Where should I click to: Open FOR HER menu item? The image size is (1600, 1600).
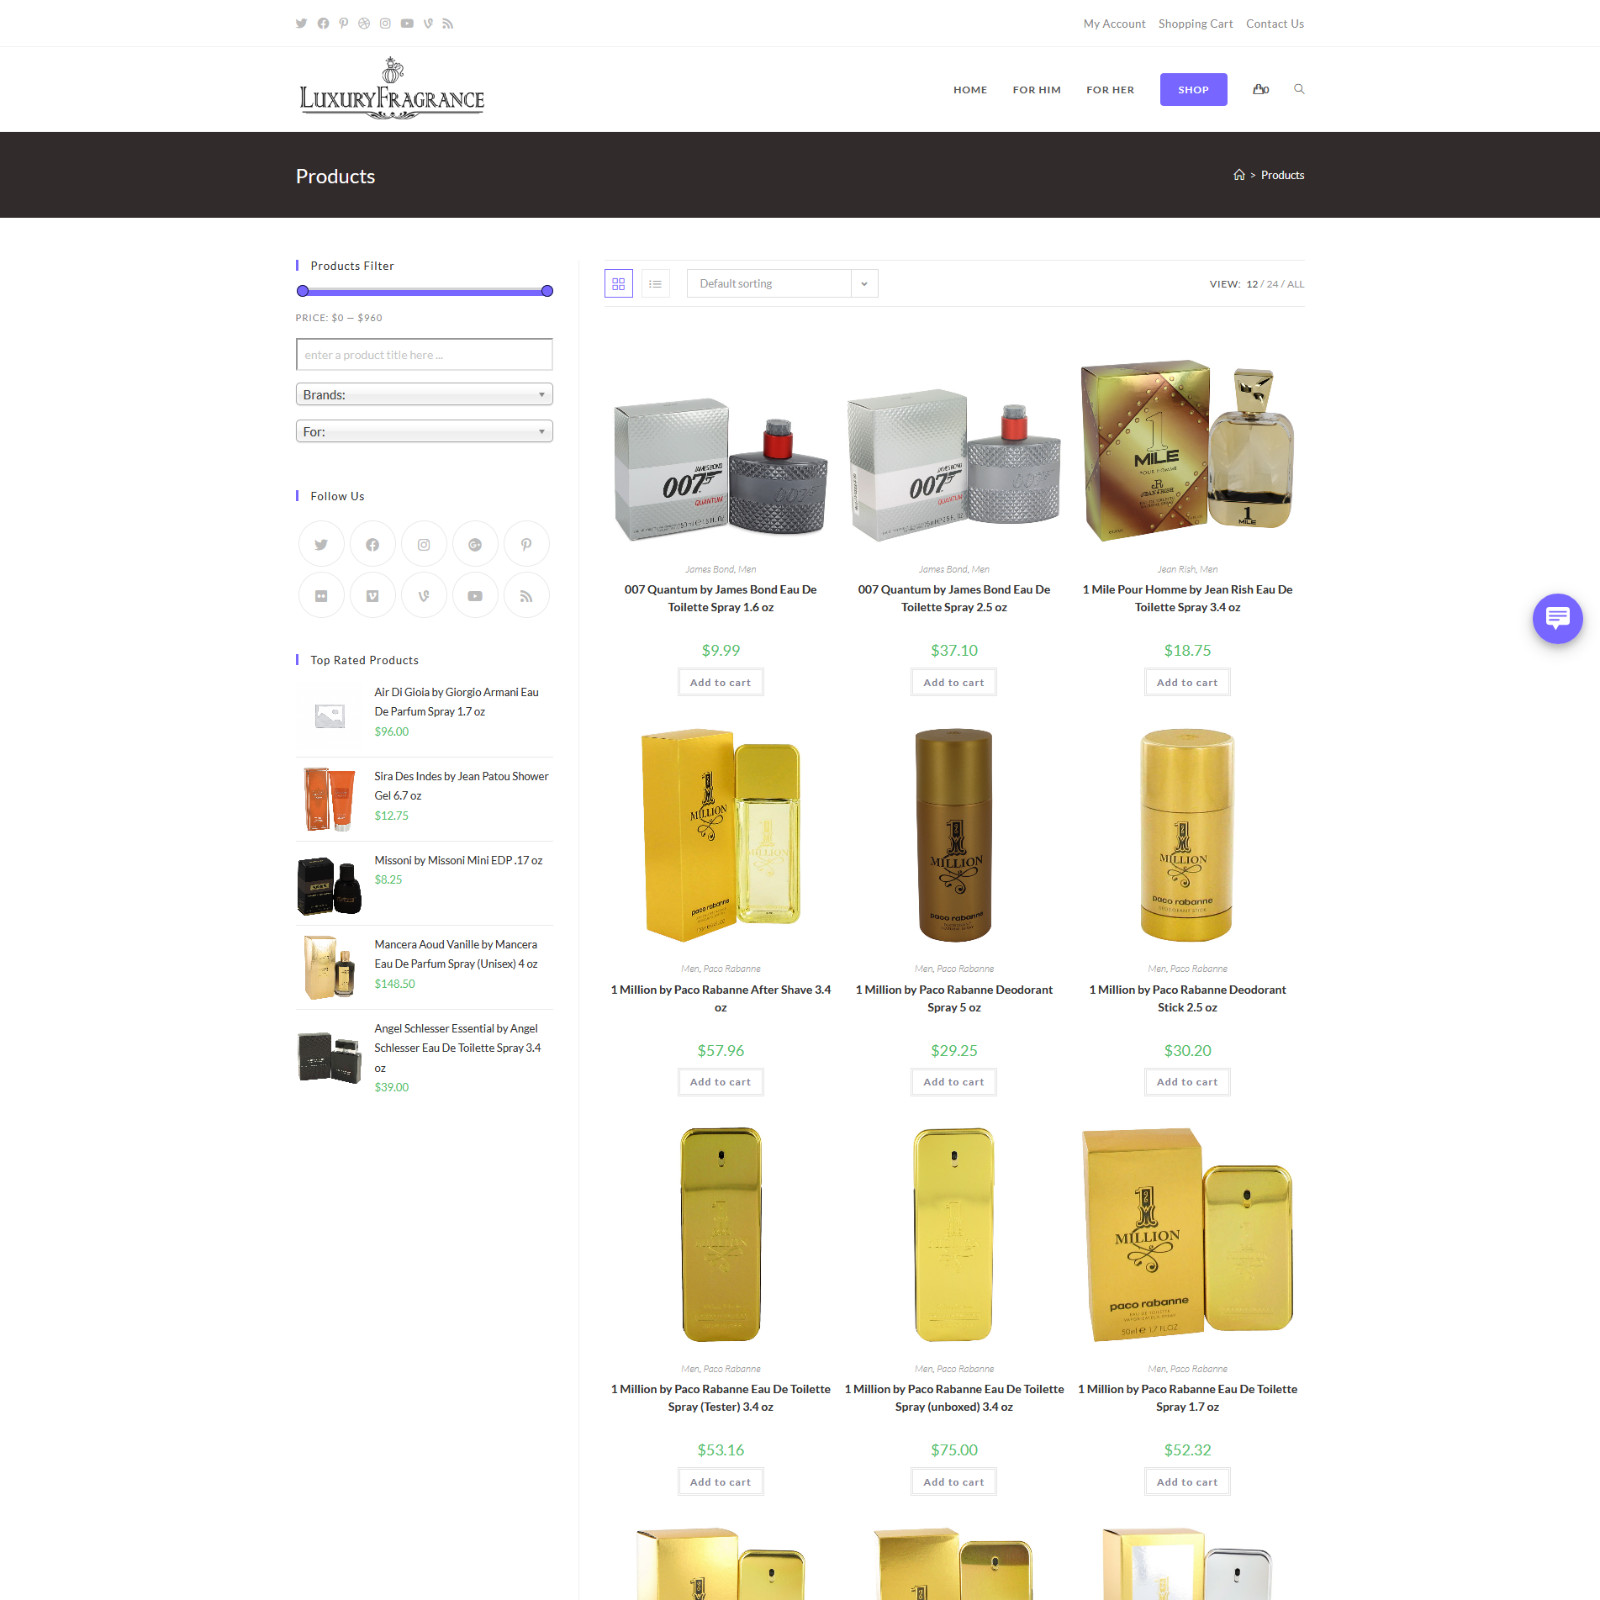(x=1110, y=90)
